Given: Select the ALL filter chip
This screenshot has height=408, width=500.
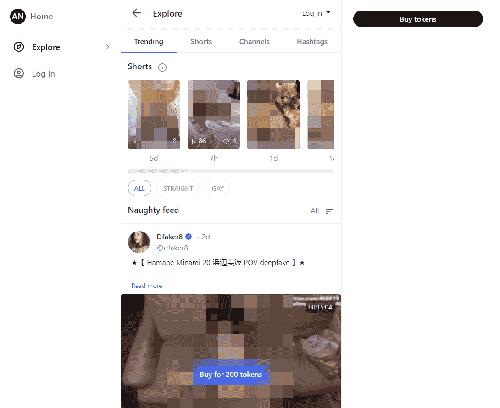Looking at the screenshot, I should click(139, 188).
